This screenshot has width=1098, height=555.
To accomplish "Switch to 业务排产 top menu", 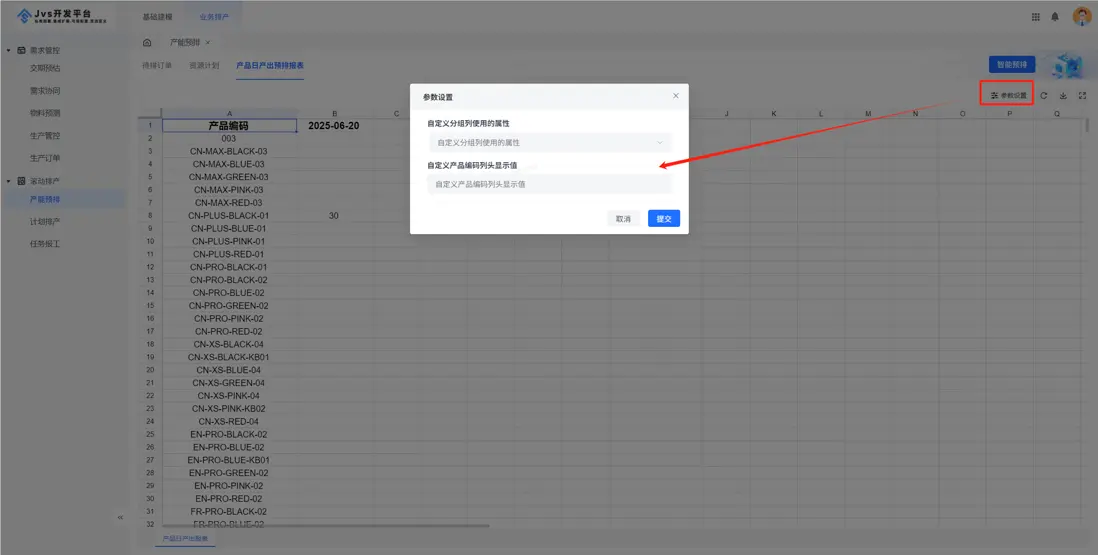I will (x=214, y=17).
